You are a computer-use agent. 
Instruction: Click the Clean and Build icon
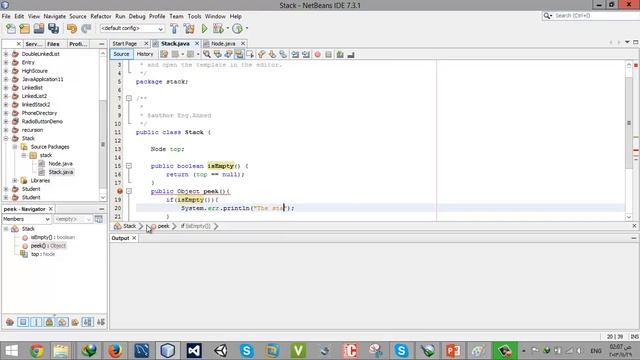click(189, 29)
